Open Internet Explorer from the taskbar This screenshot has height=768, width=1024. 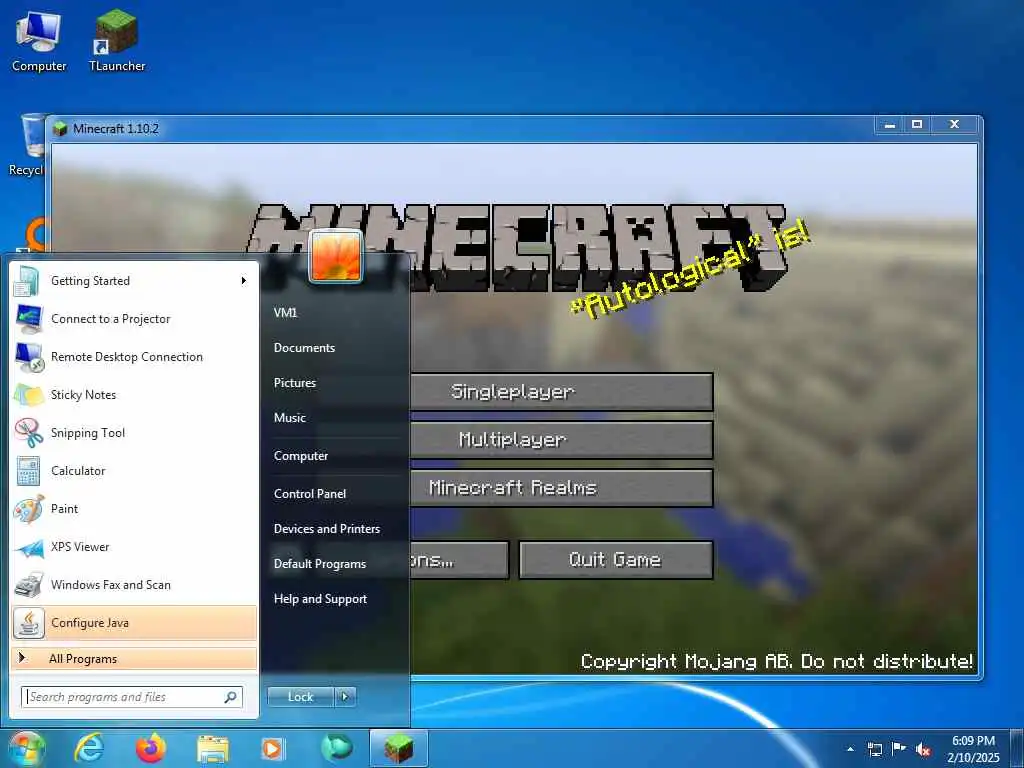point(89,748)
